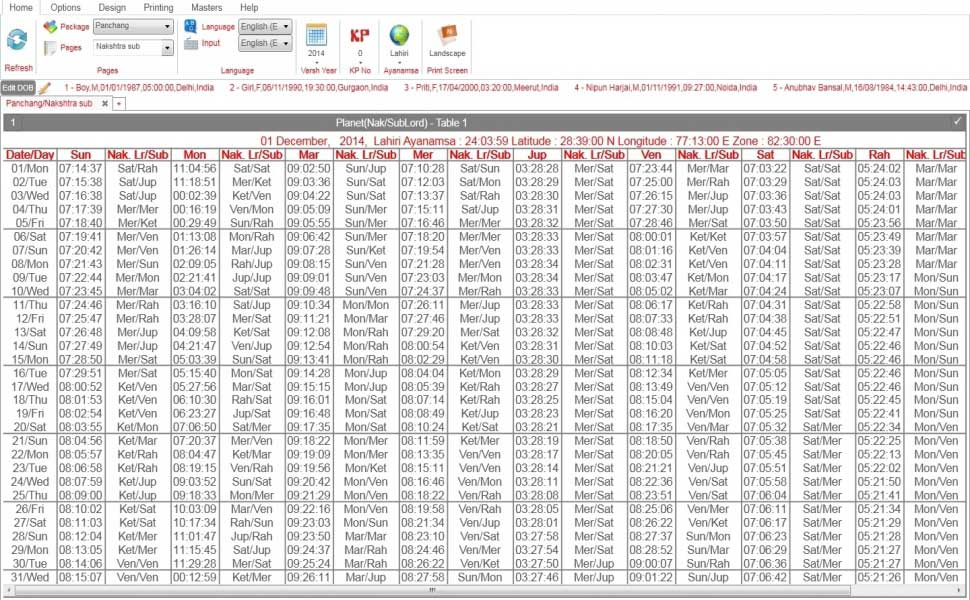Click the Mer column header
The image size is (970, 600).
pos(423,155)
